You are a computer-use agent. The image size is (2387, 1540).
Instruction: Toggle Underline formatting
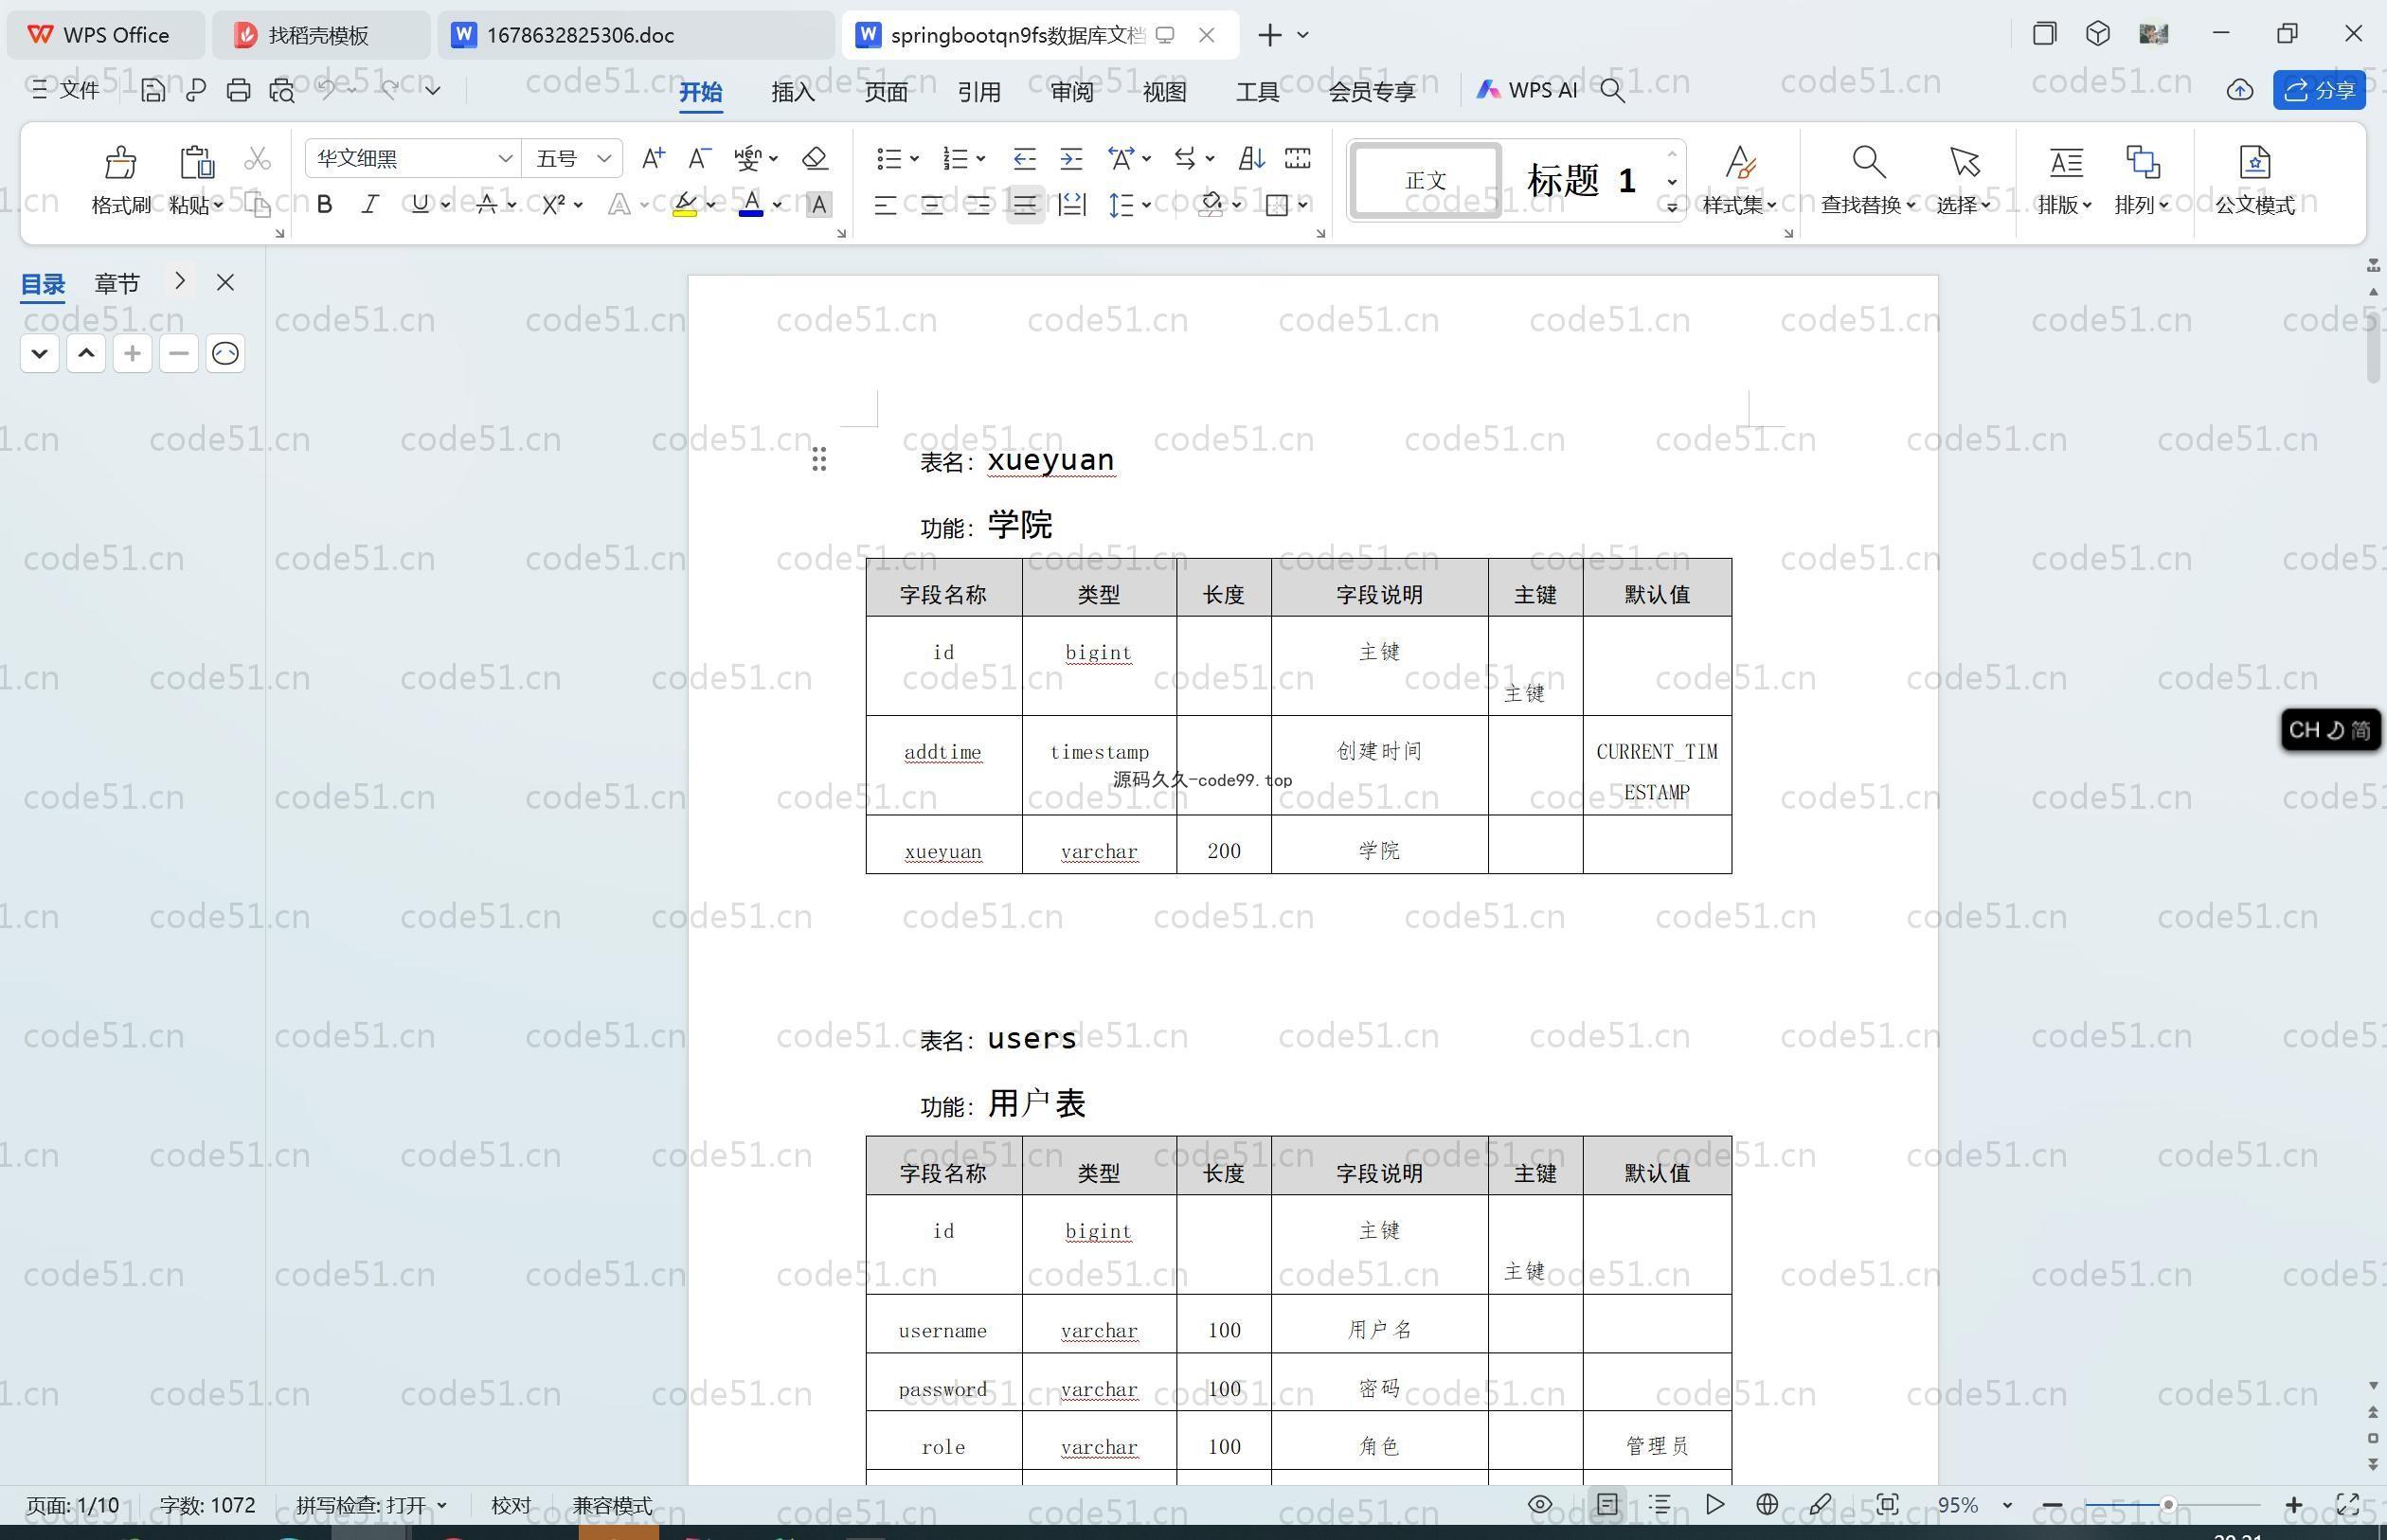pos(420,205)
